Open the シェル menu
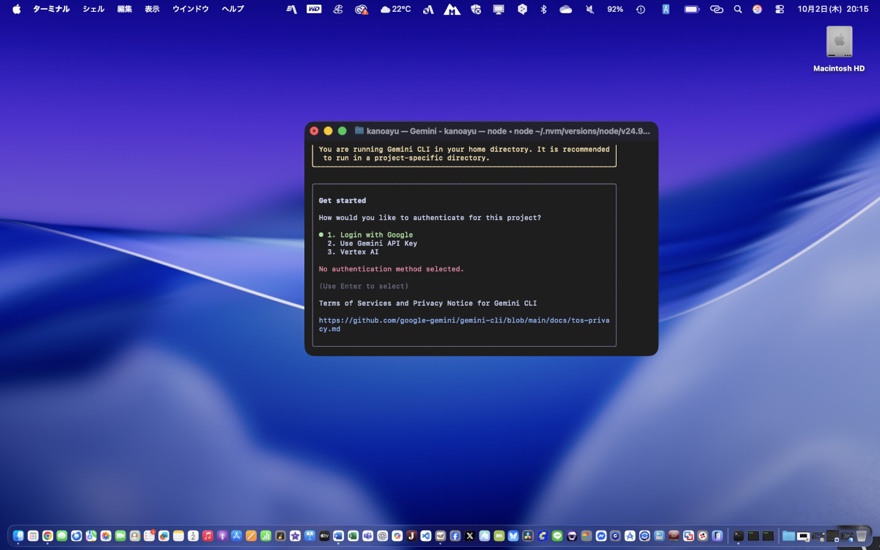 [93, 9]
